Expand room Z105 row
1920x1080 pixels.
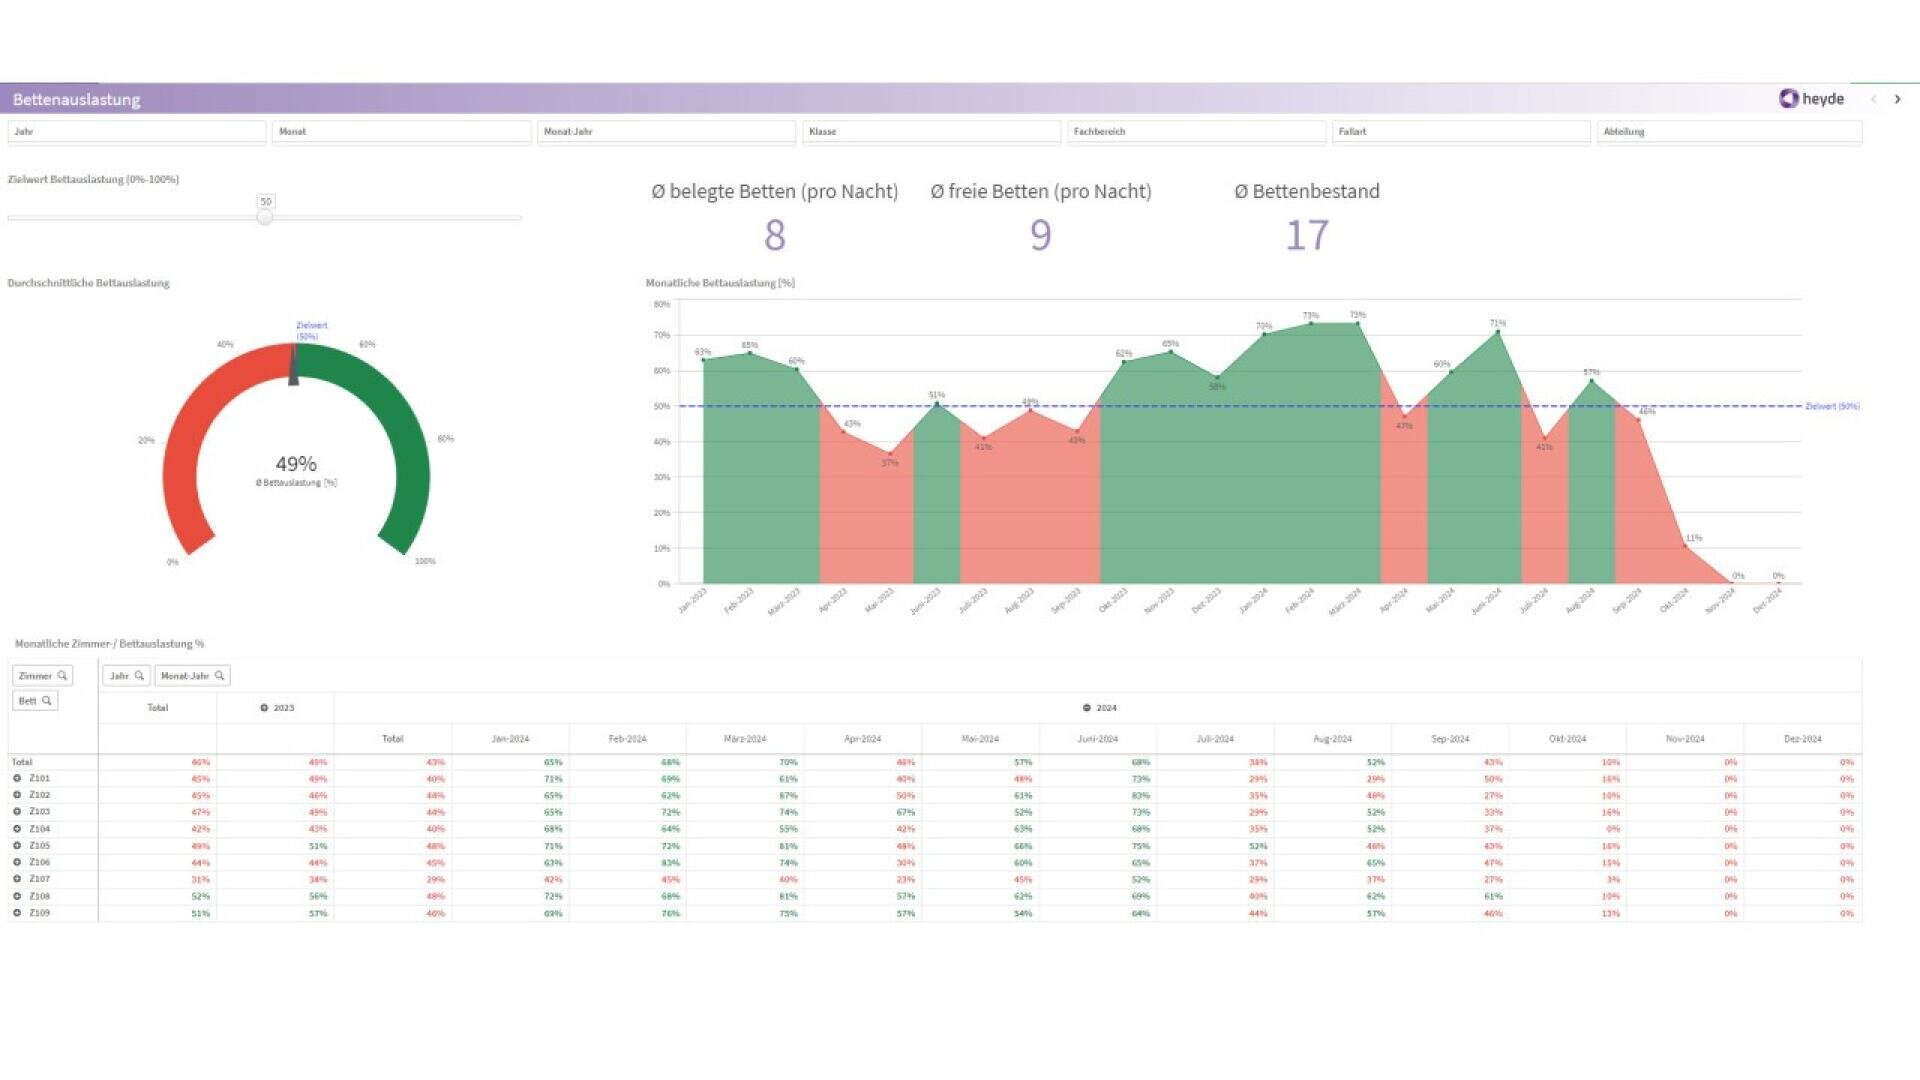pos(17,846)
